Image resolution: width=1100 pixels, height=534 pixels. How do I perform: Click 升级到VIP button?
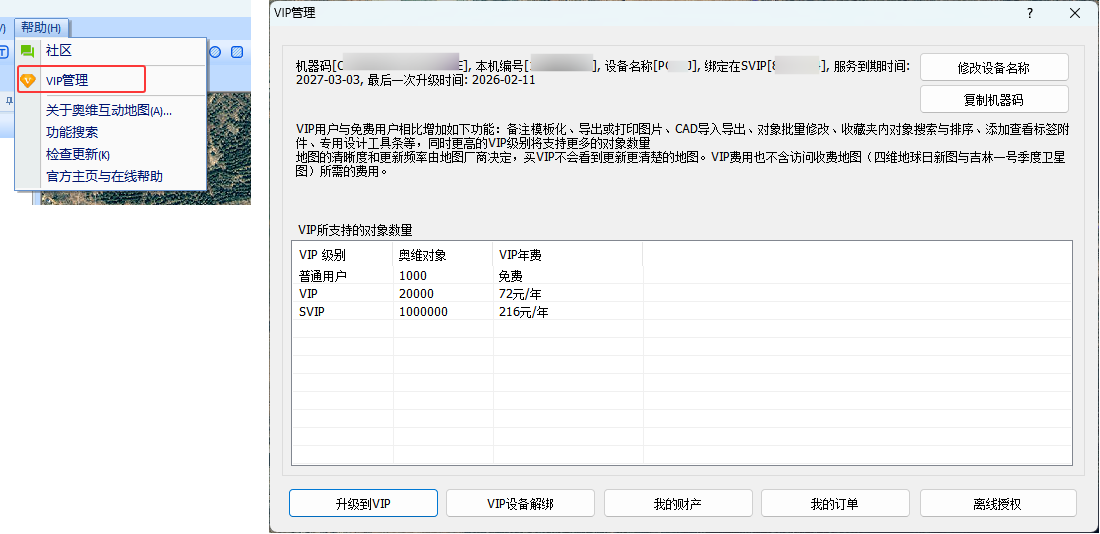tap(363, 503)
